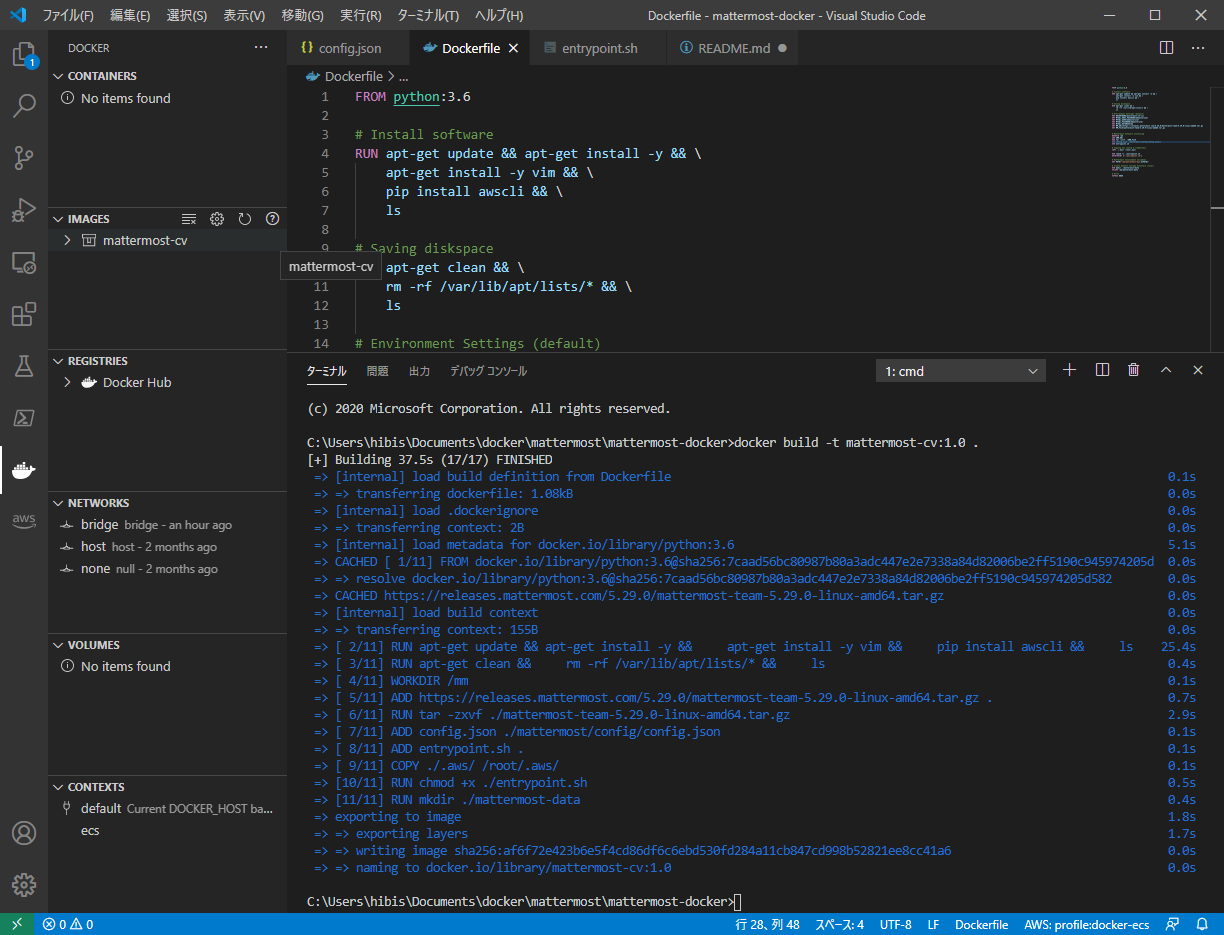Open Images help question mark icon
This screenshot has height=935, width=1224.
pos(272,219)
